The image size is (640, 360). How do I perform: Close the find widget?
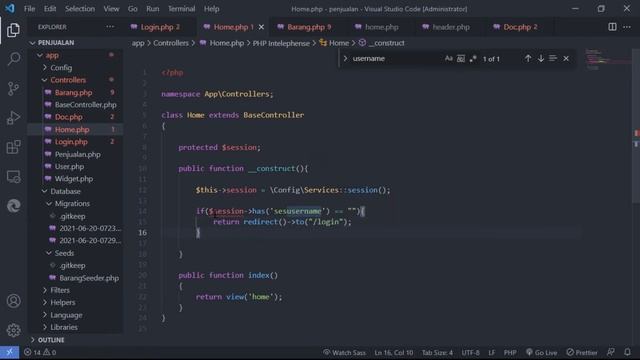(x=566, y=59)
